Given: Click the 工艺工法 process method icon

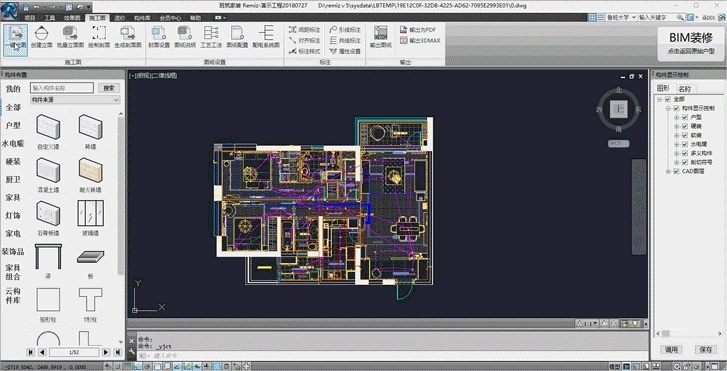Looking at the screenshot, I should (211, 37).
